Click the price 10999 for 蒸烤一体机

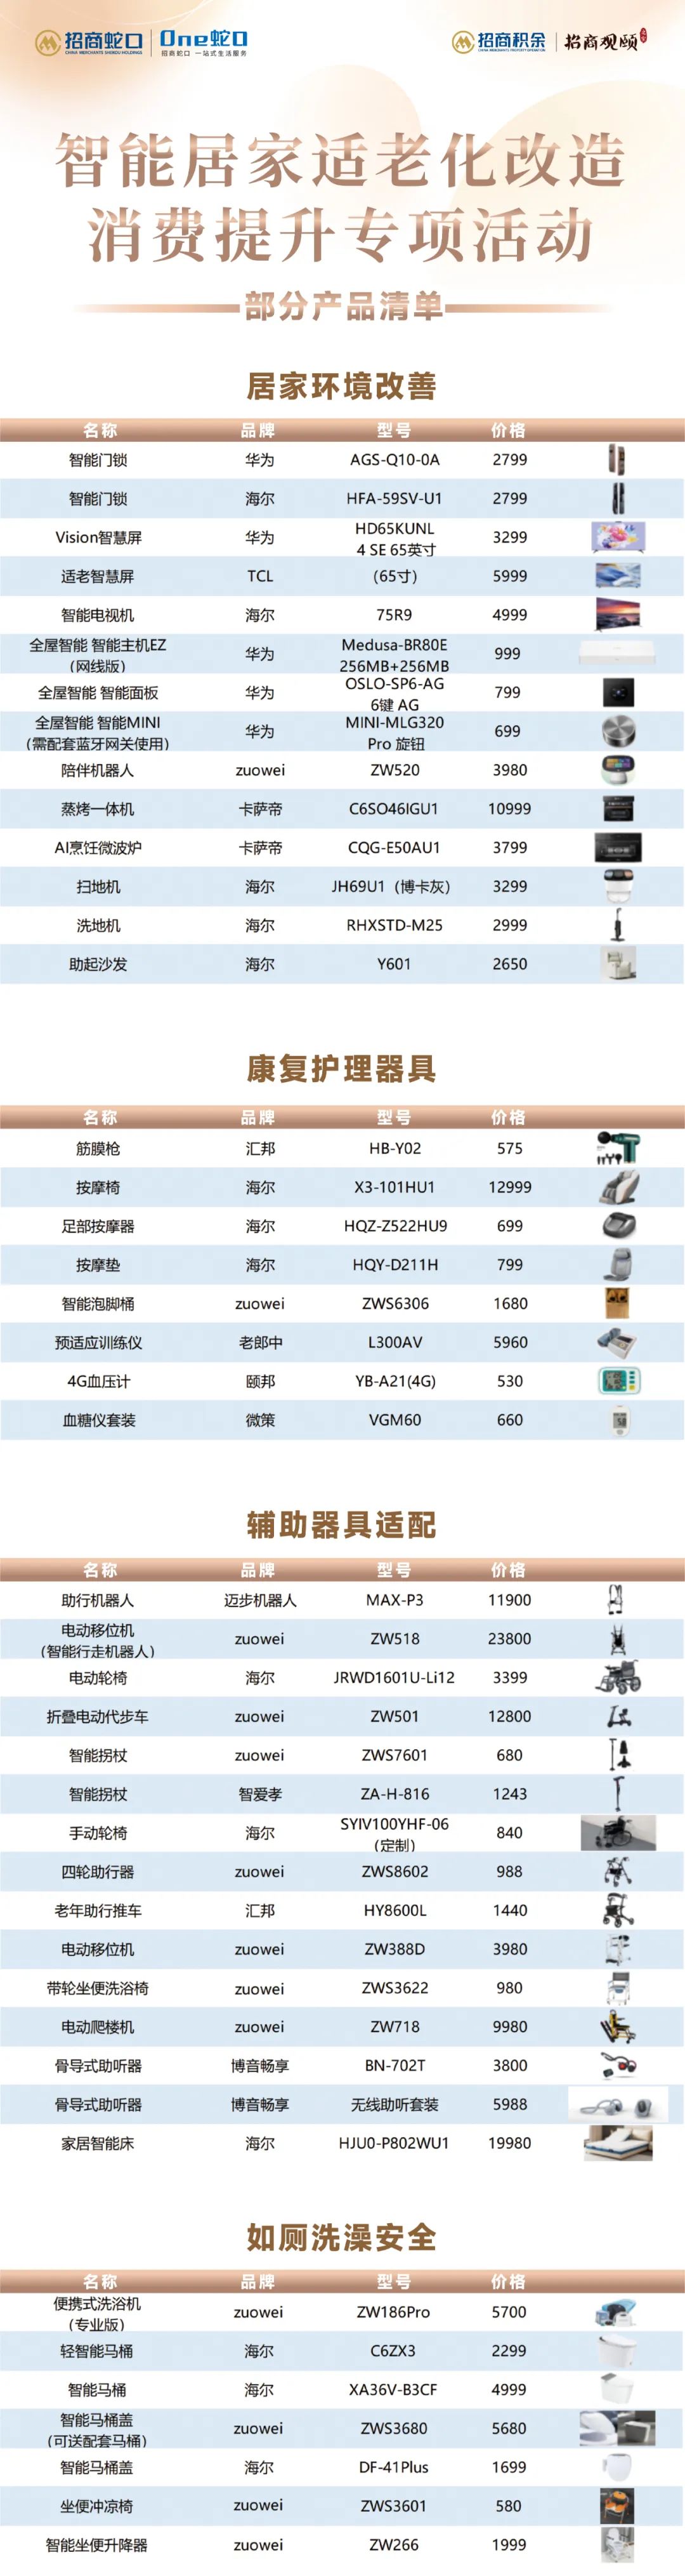(509, 809)
